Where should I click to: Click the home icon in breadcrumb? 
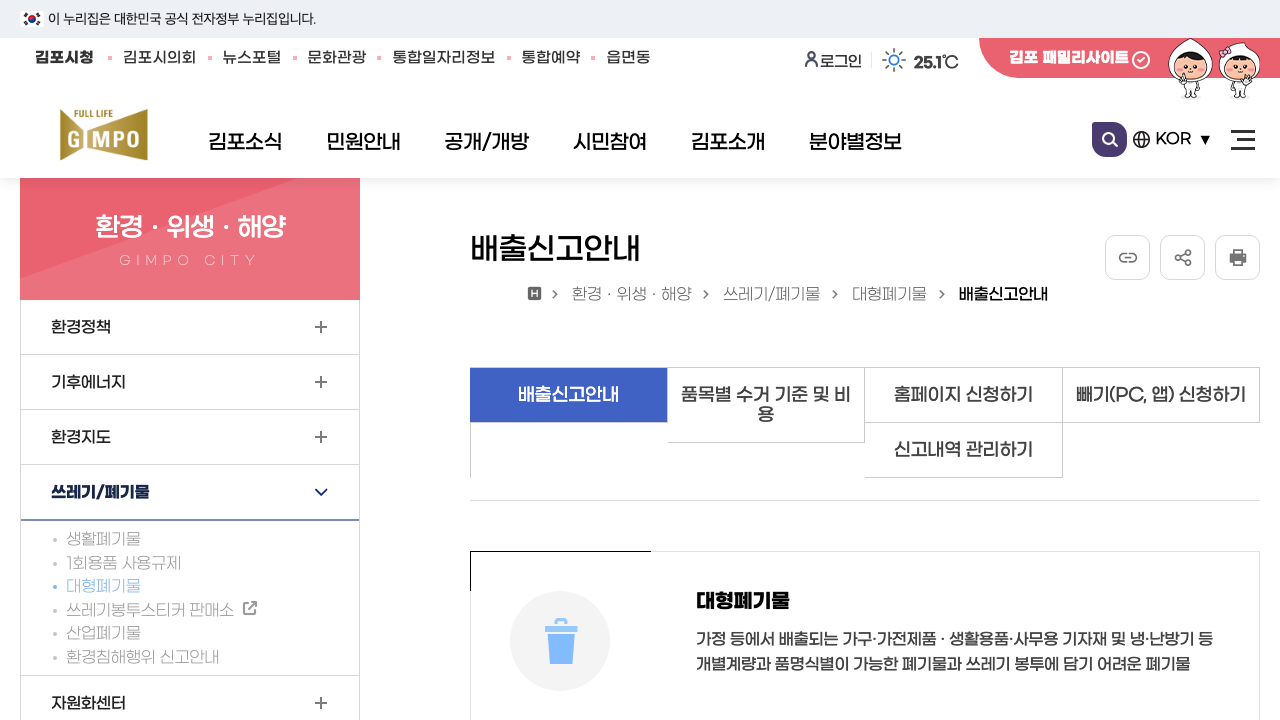tap(534, 293)
